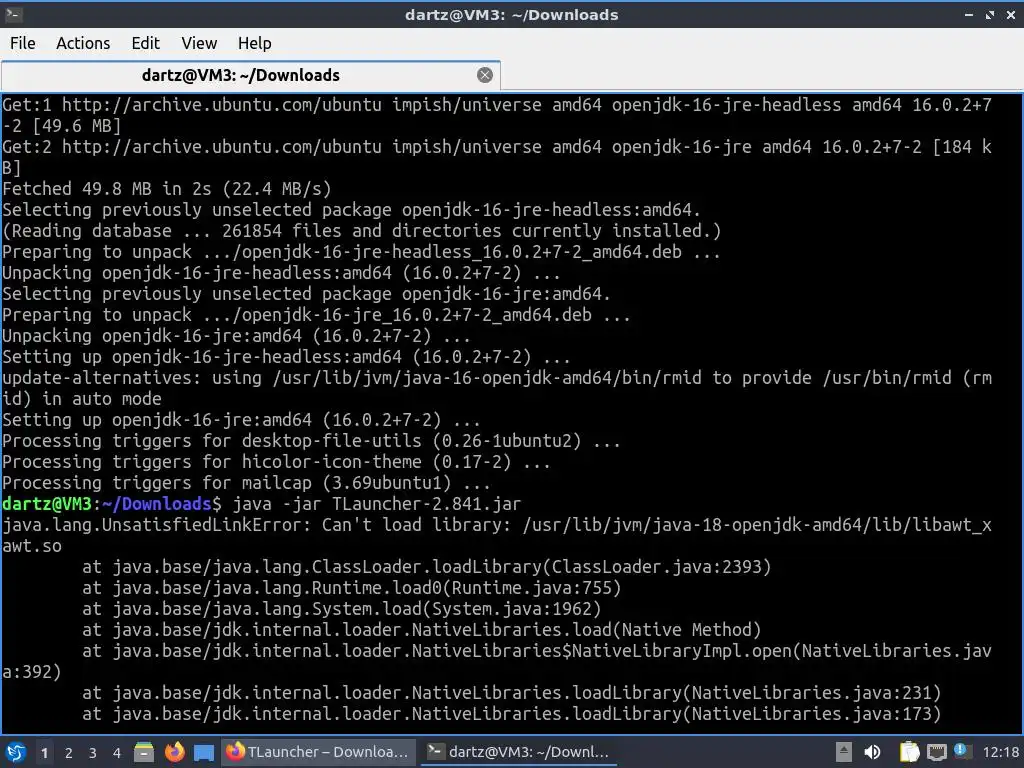
Task: Click 'Processing triggers for mailcap' line
Action: point(246,483)
